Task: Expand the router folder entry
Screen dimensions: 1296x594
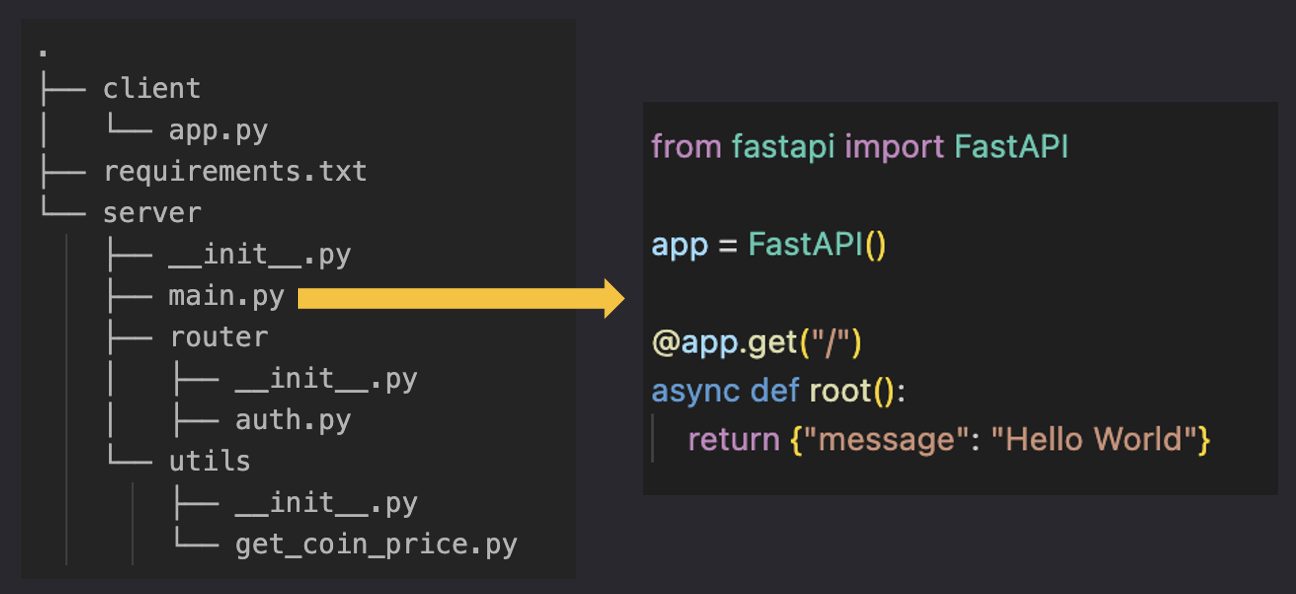Action: (219, 337)
